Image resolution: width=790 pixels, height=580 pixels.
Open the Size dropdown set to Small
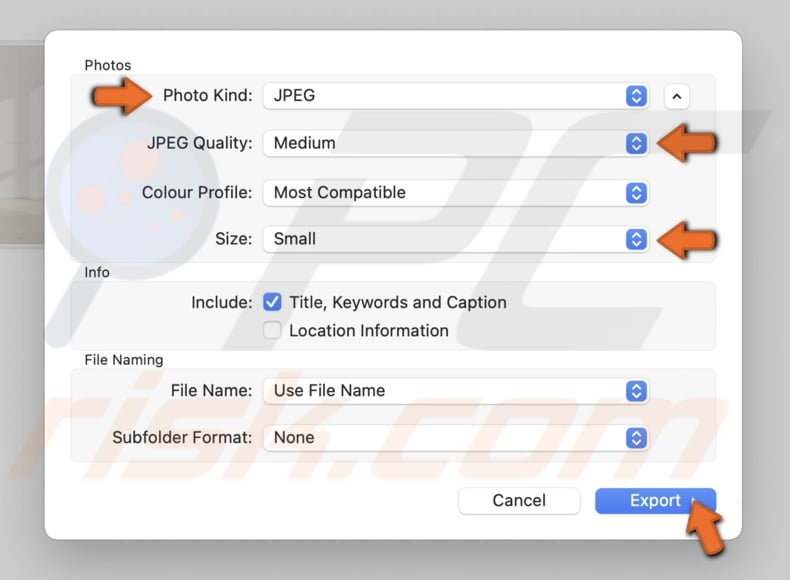[456, 239]
